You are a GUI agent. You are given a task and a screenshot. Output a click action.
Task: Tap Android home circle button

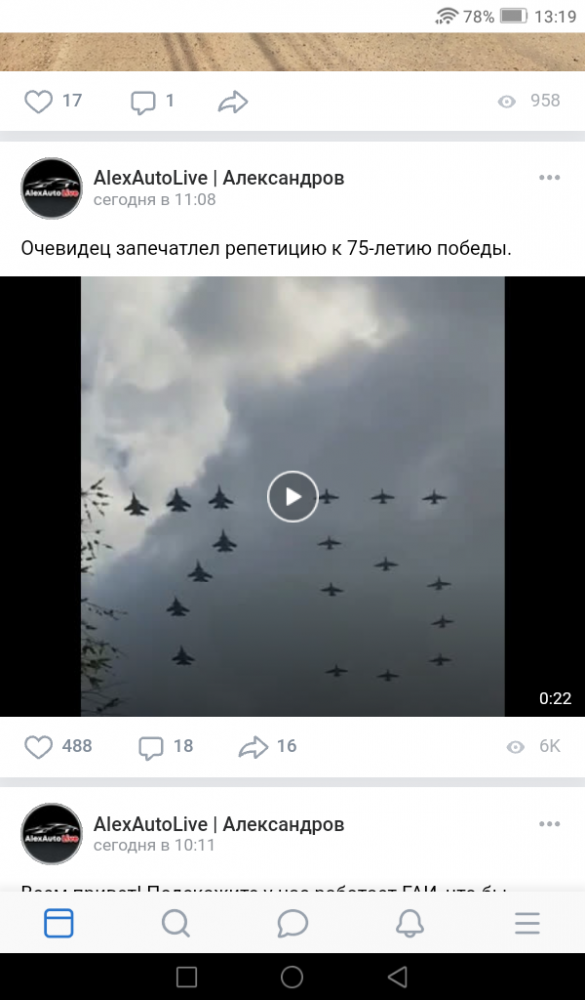[292, 976]
